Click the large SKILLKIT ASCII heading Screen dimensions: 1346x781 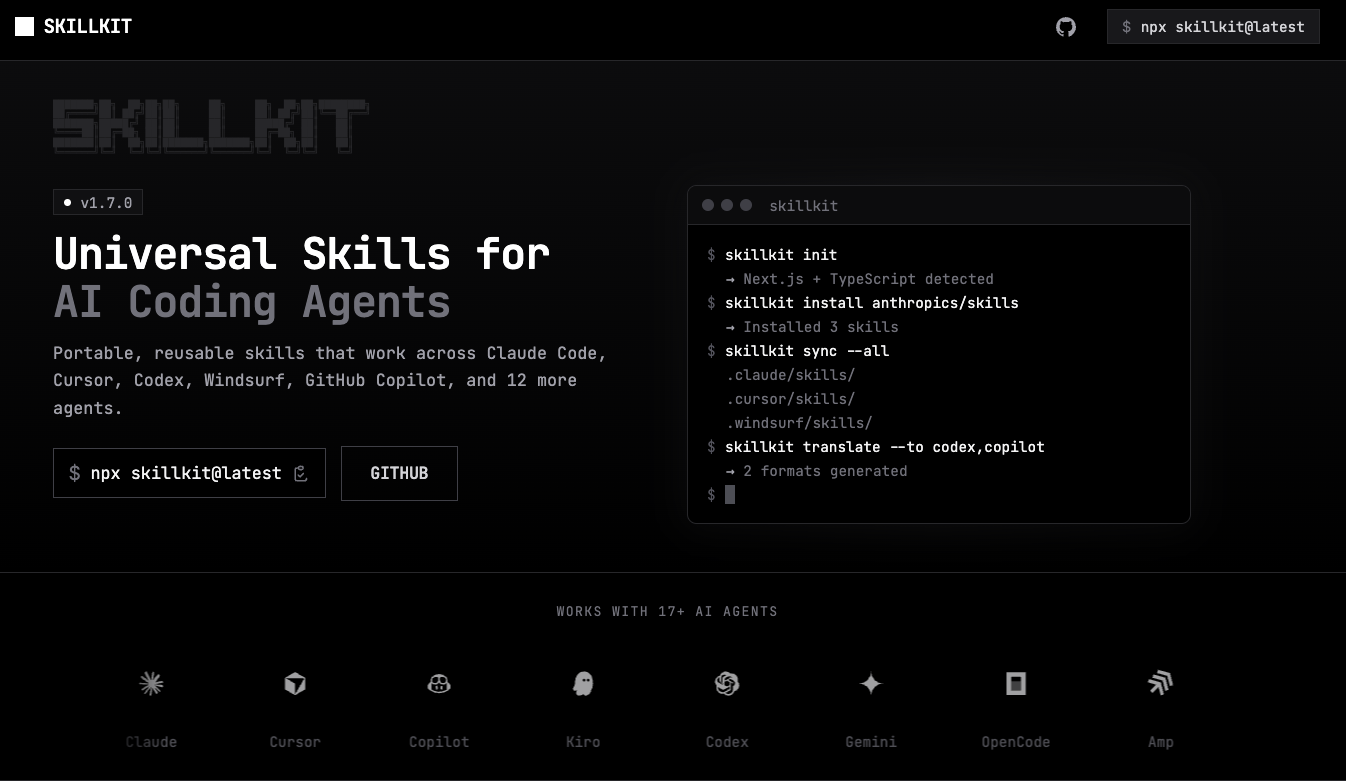point(211,125)
